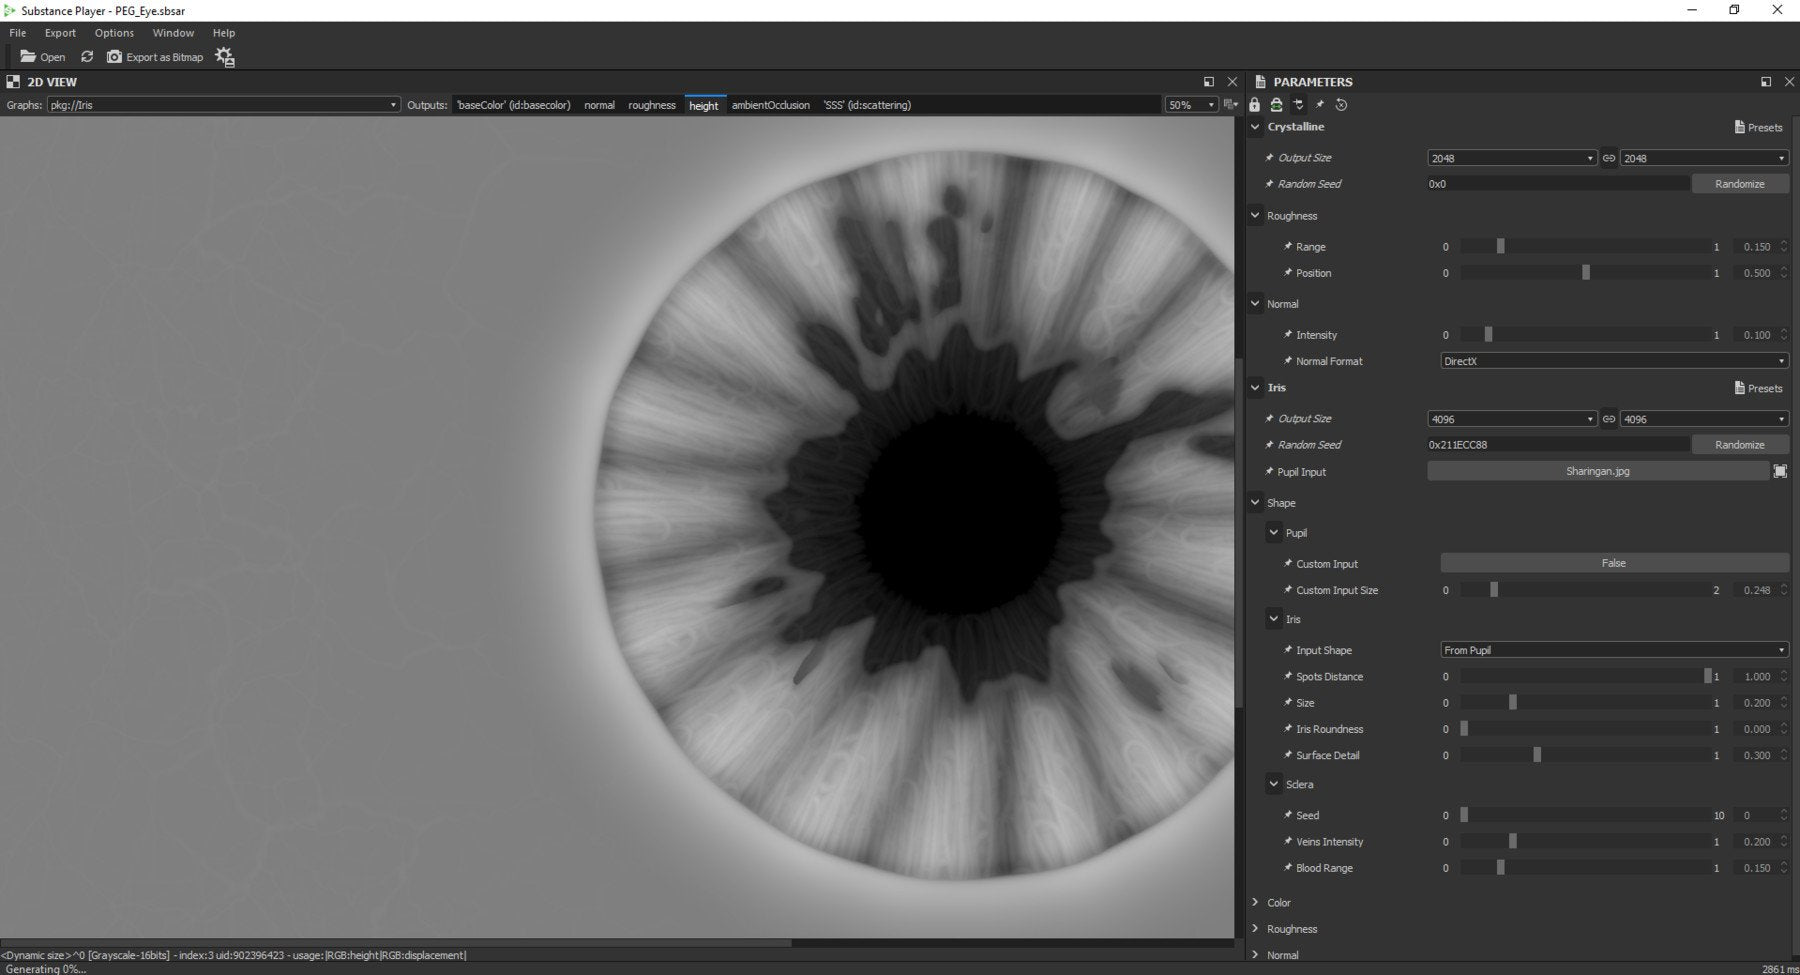Click the Iris Random Seed value field
This screenshot has width=1800, height=975.
pyautogui.click(x=1558, y=445)
